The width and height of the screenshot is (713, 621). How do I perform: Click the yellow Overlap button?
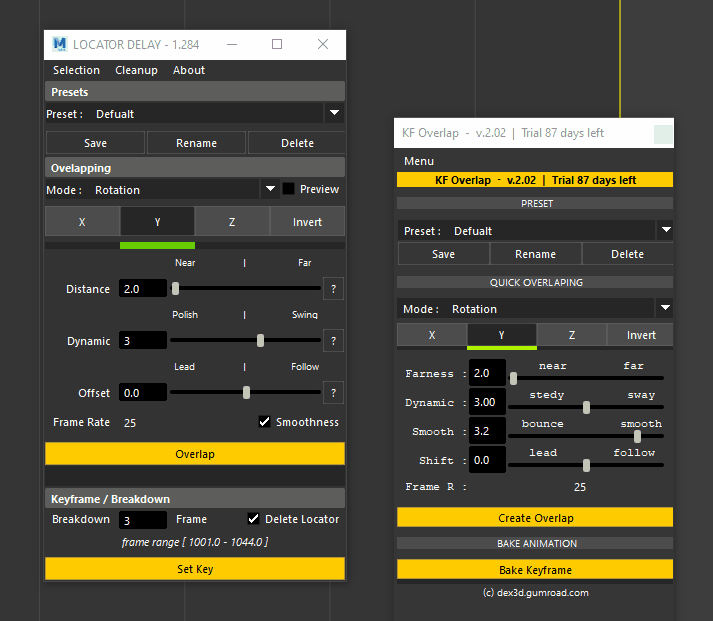(195, 454)
